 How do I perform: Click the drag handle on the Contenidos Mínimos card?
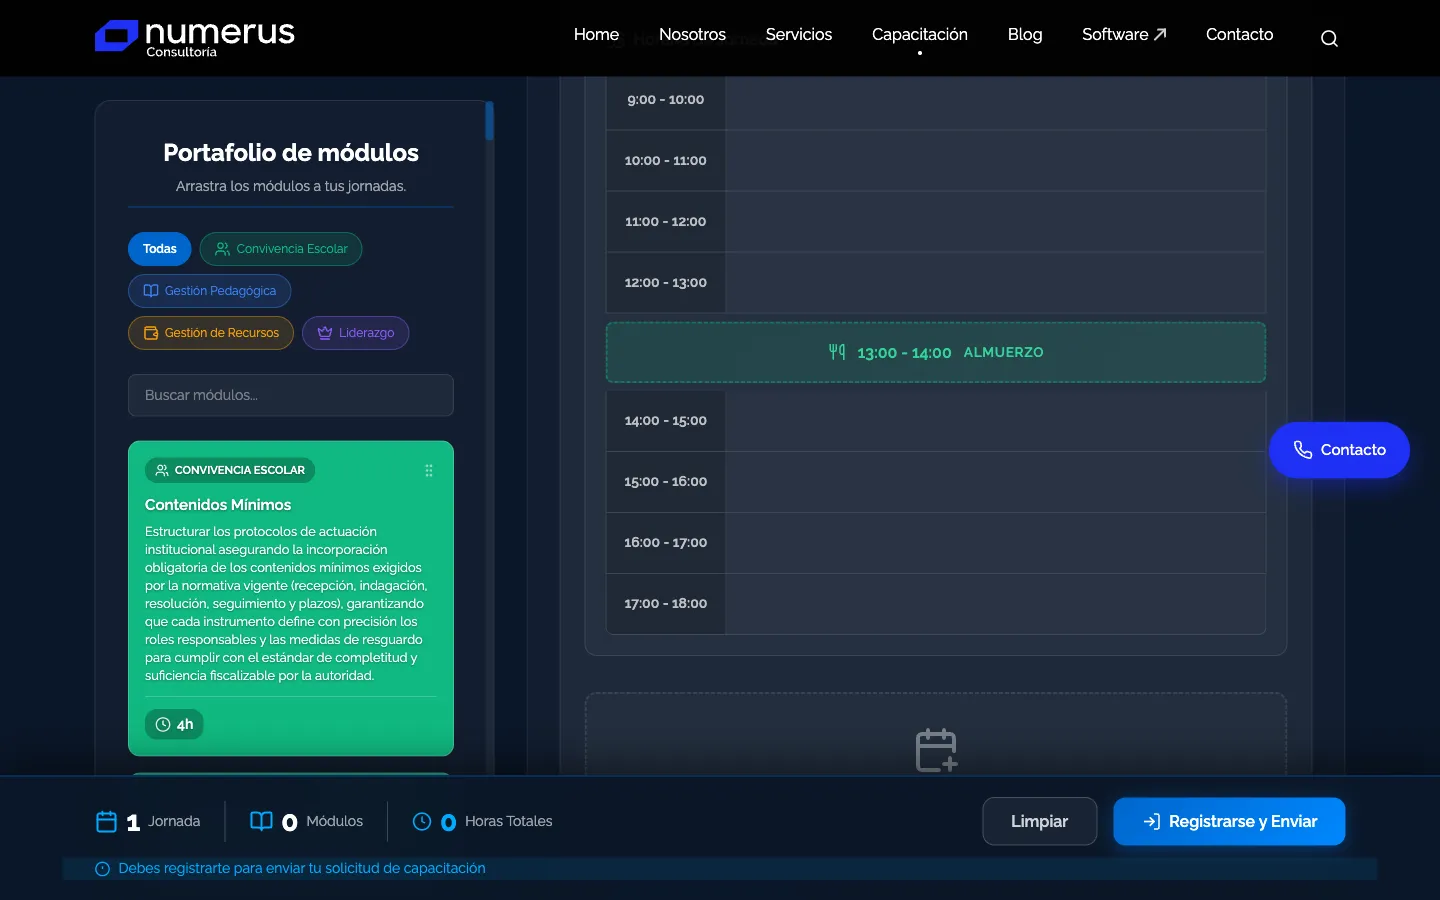point(428,470)
